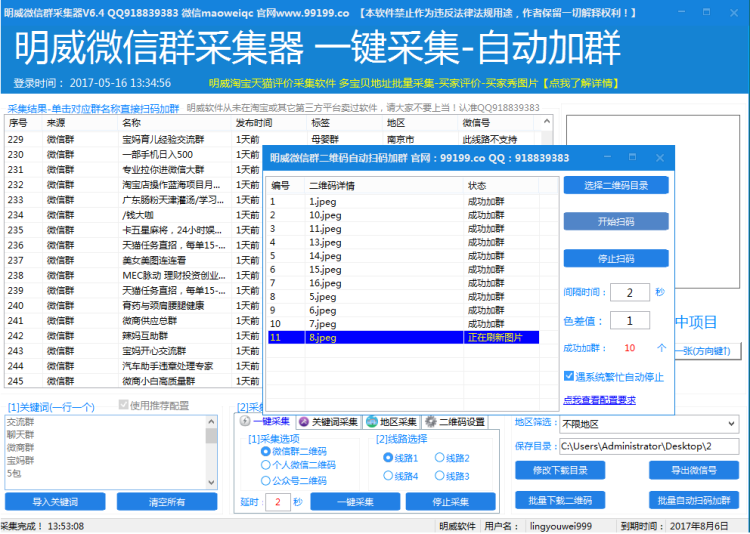Click the 选择二维码目录 button
Screen dimensions: 750x534
(616, 186)
